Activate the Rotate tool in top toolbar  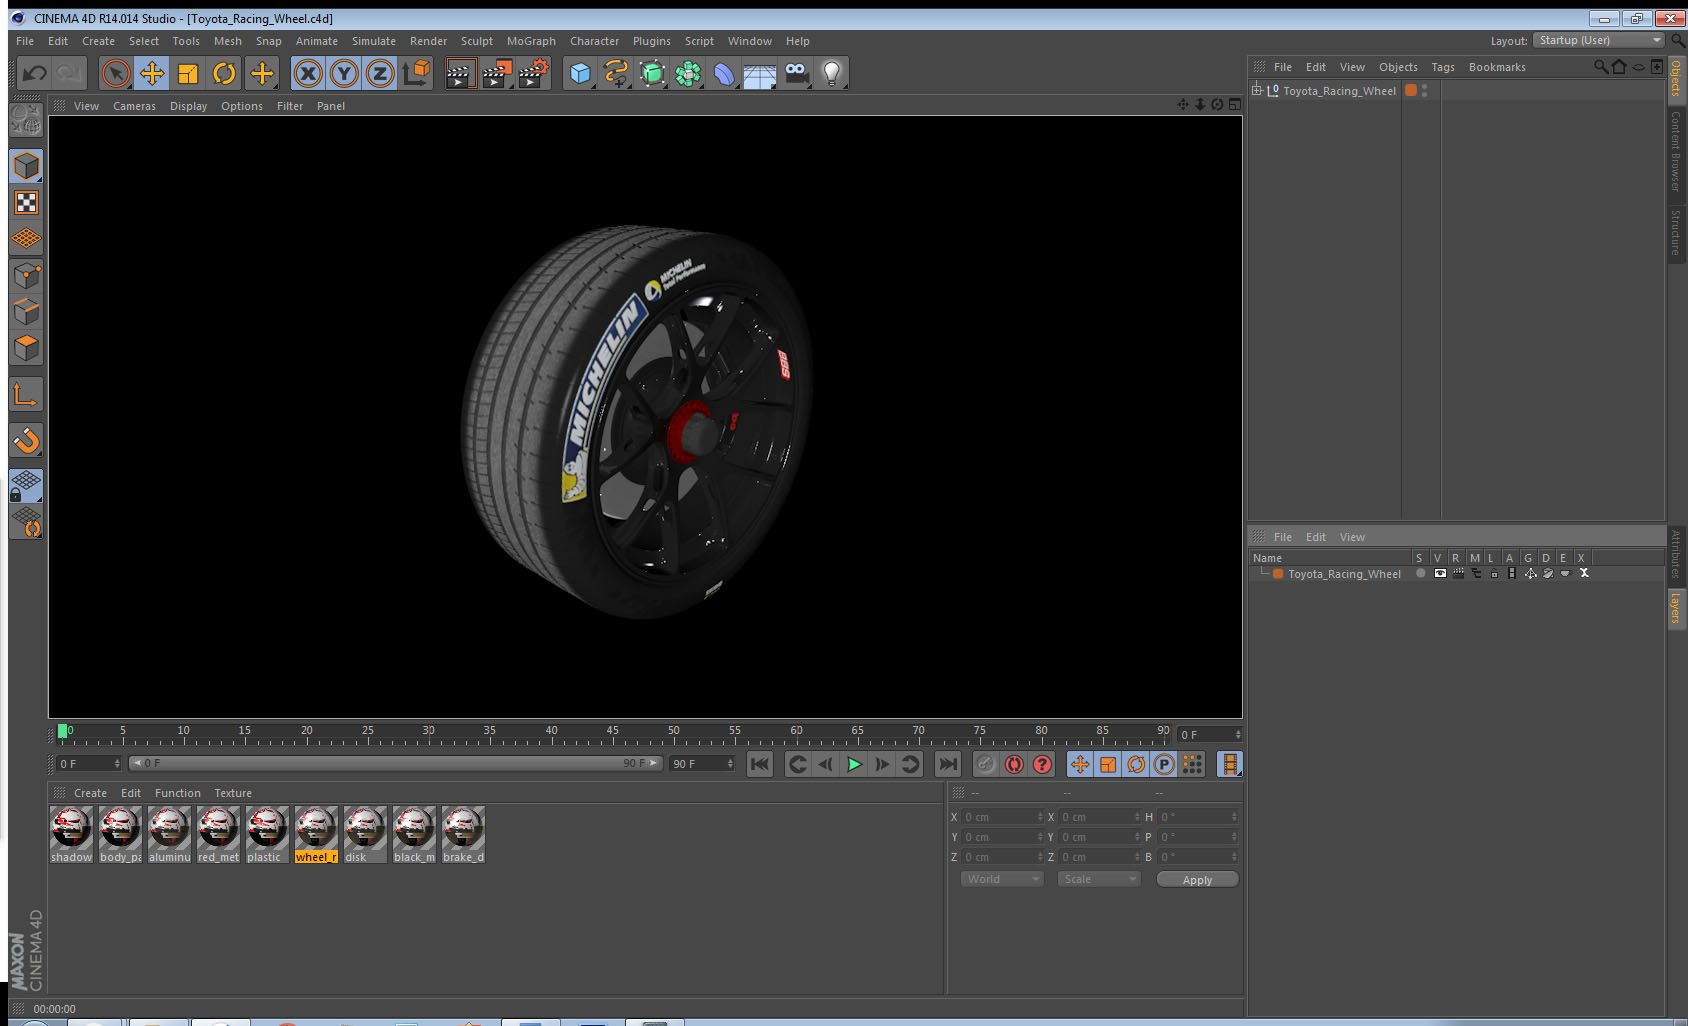click(224, 73)
